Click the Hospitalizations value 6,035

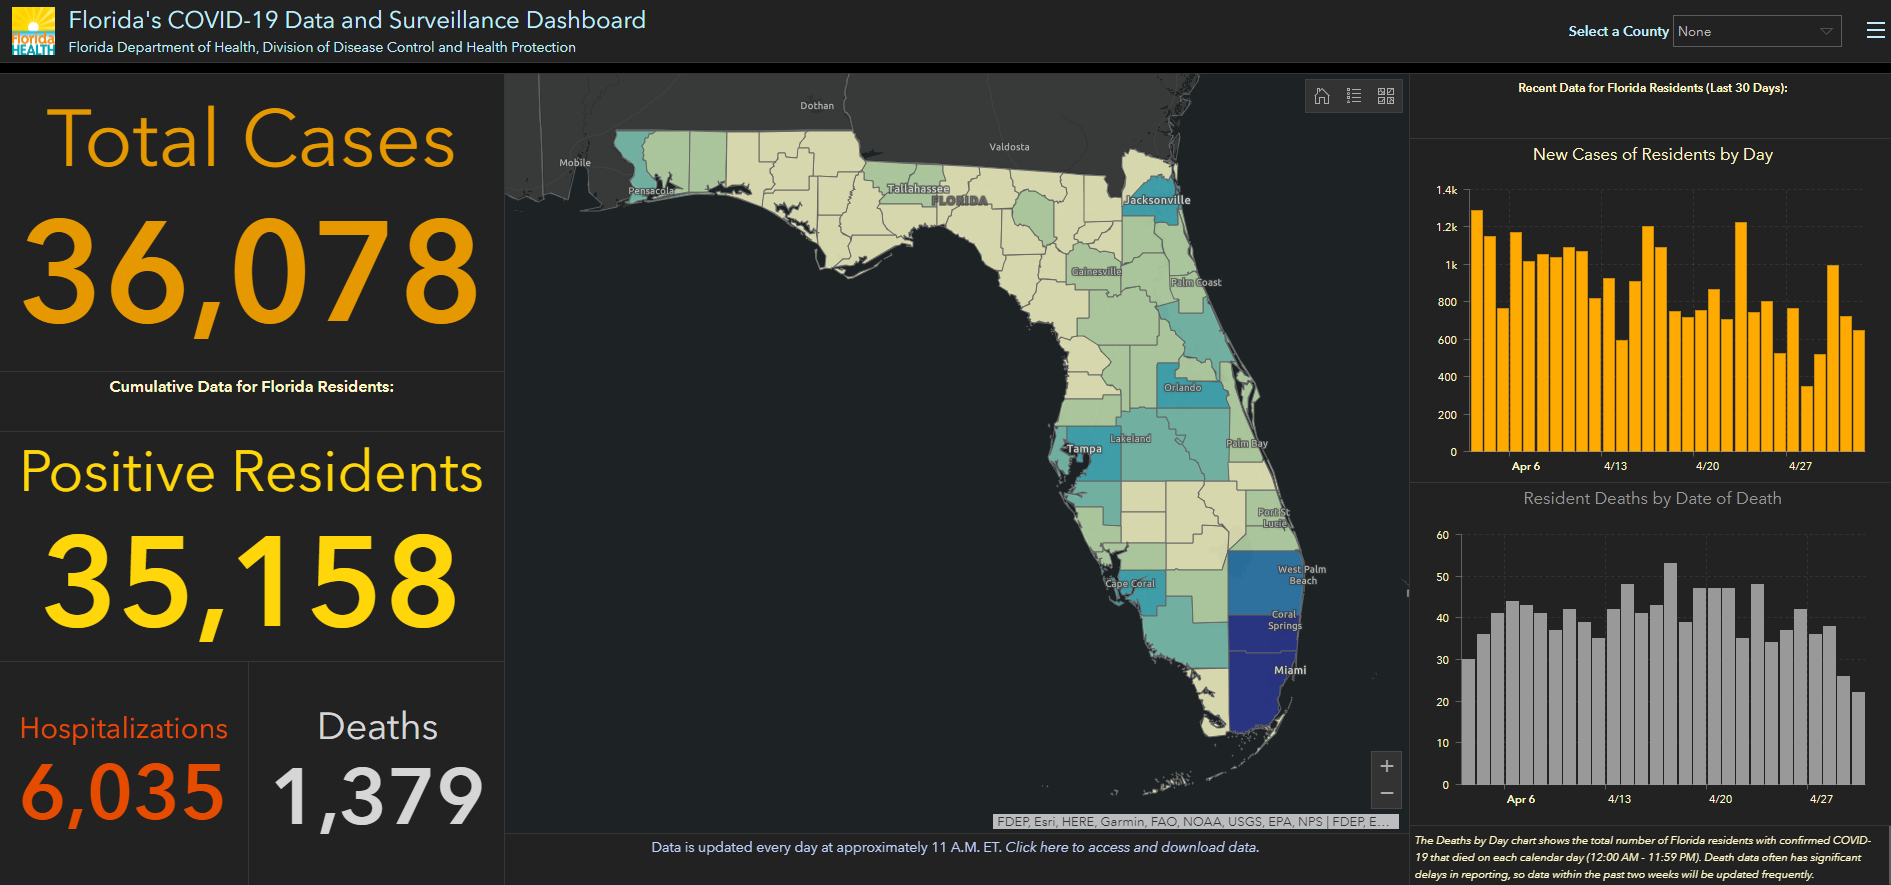tap(123, 792)
